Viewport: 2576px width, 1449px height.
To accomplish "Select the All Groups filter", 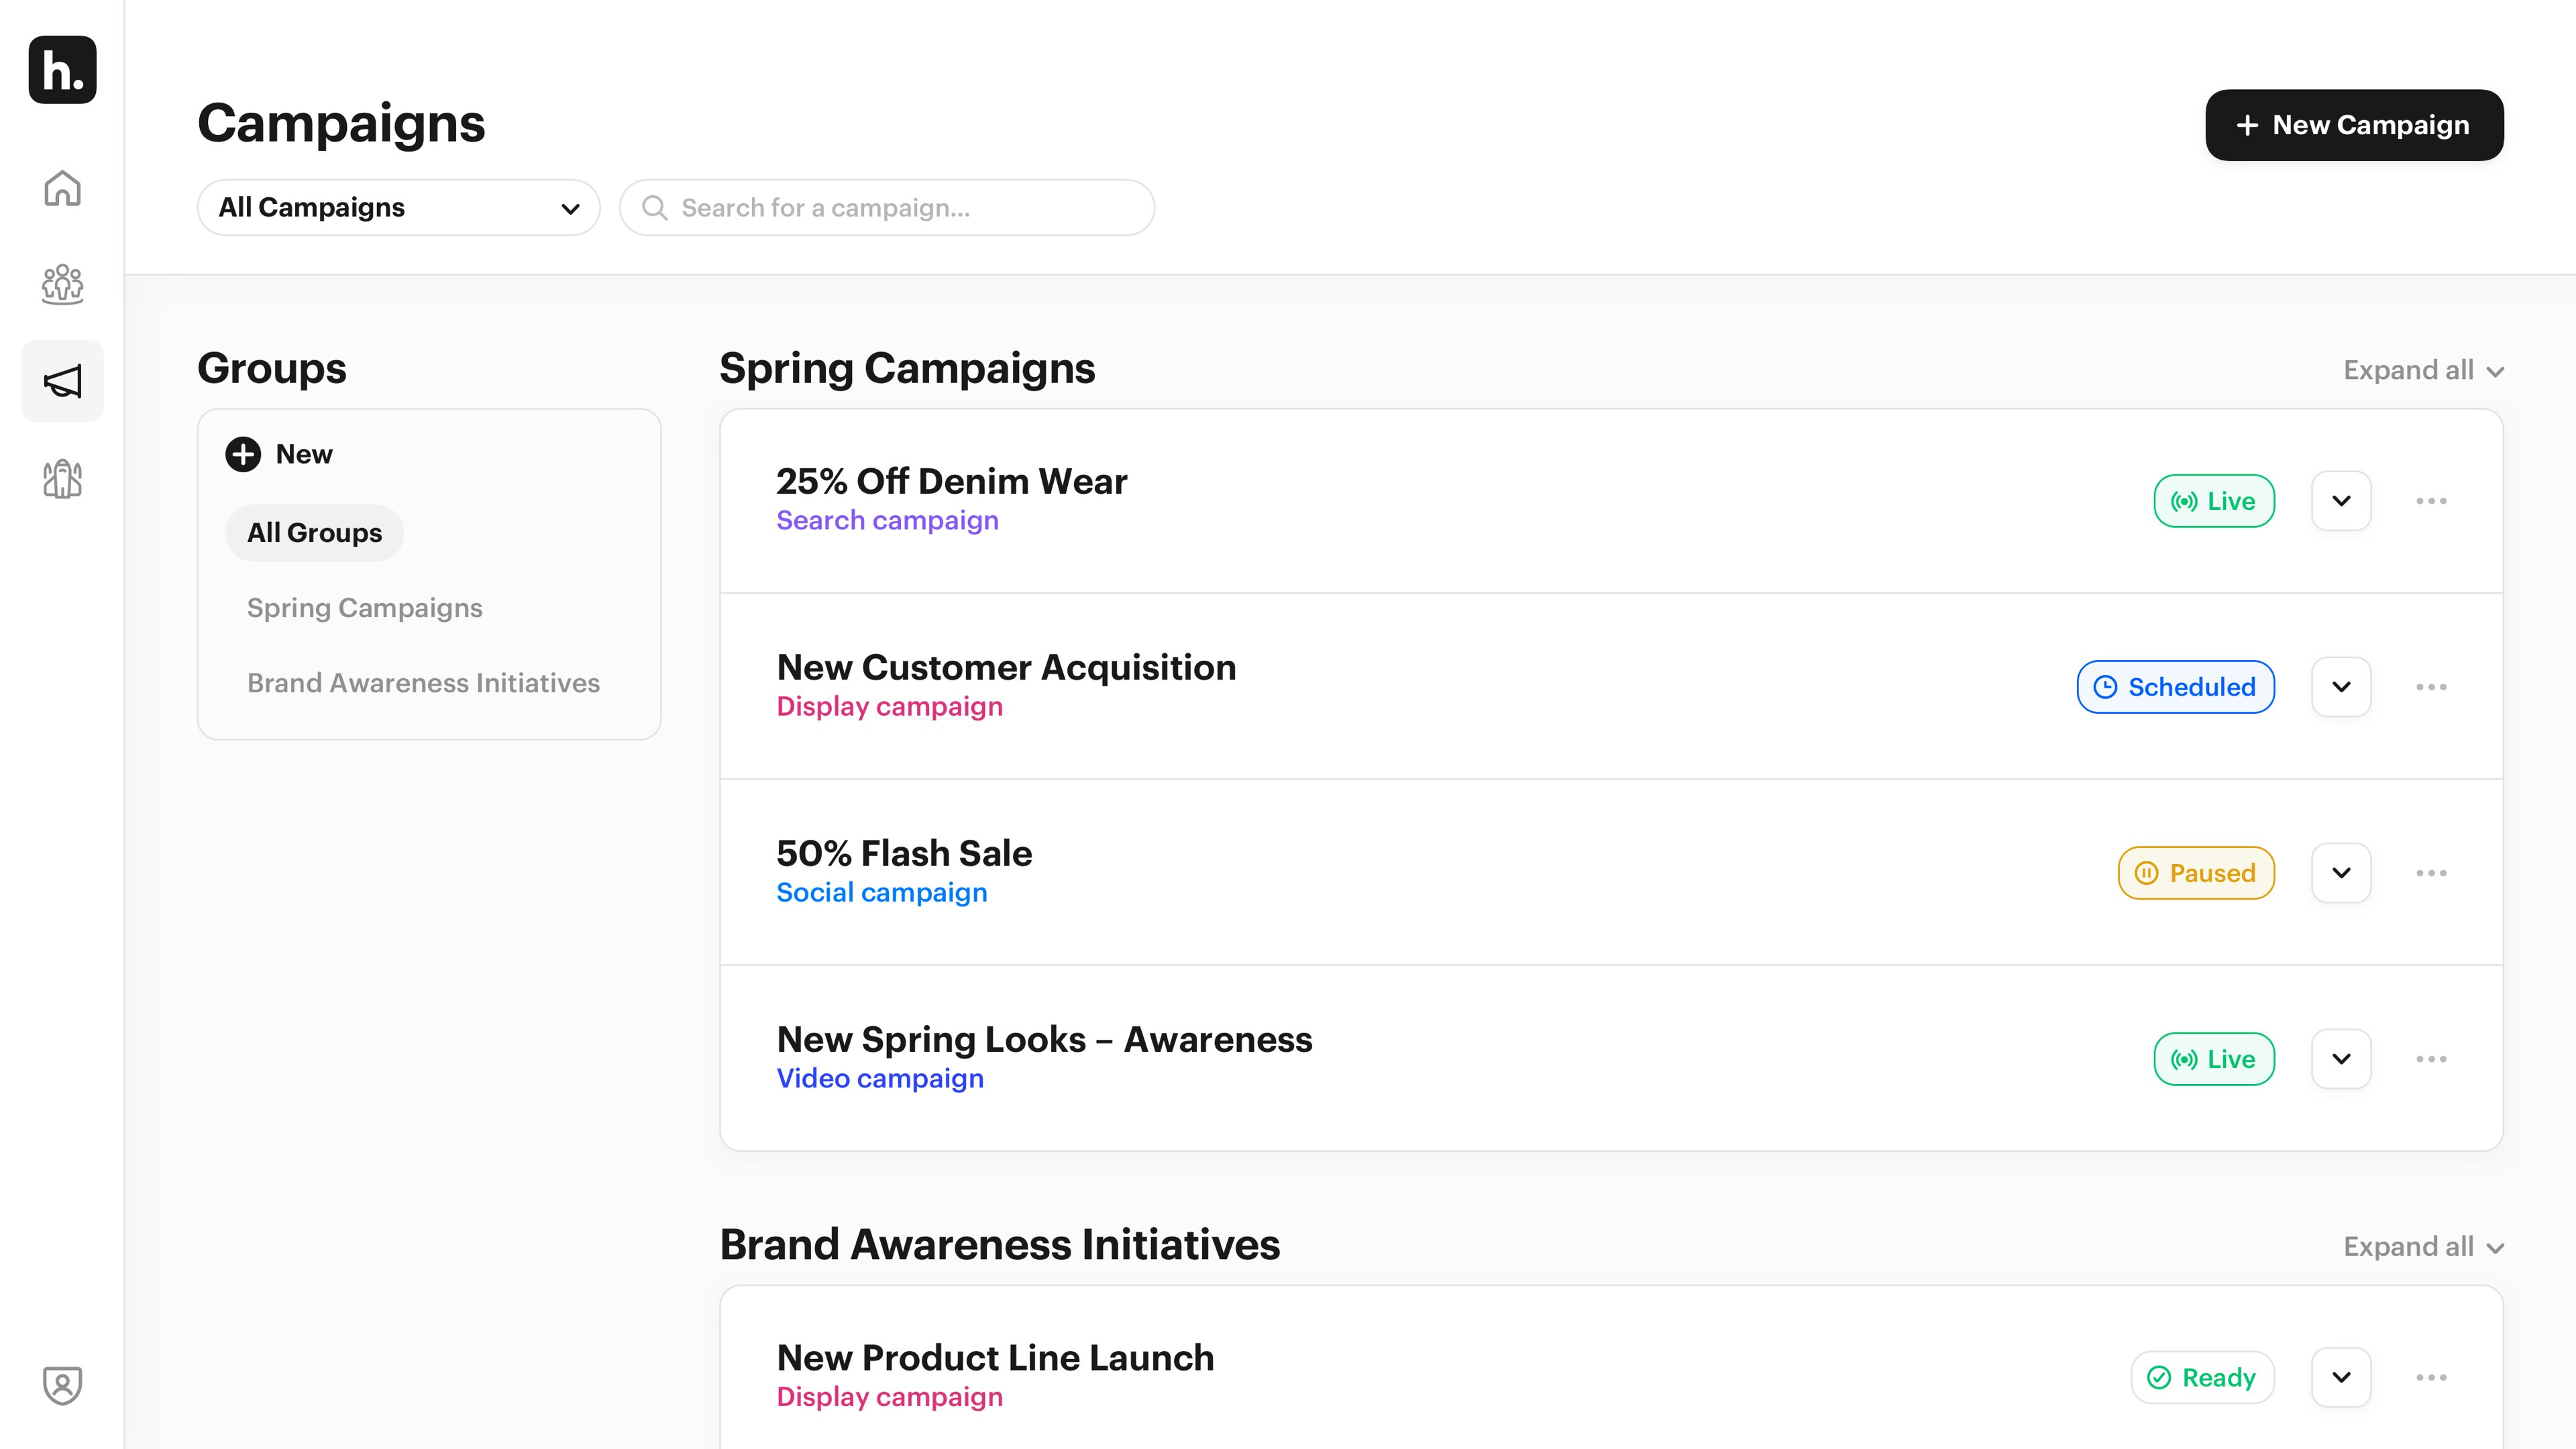I will [314, 533].
